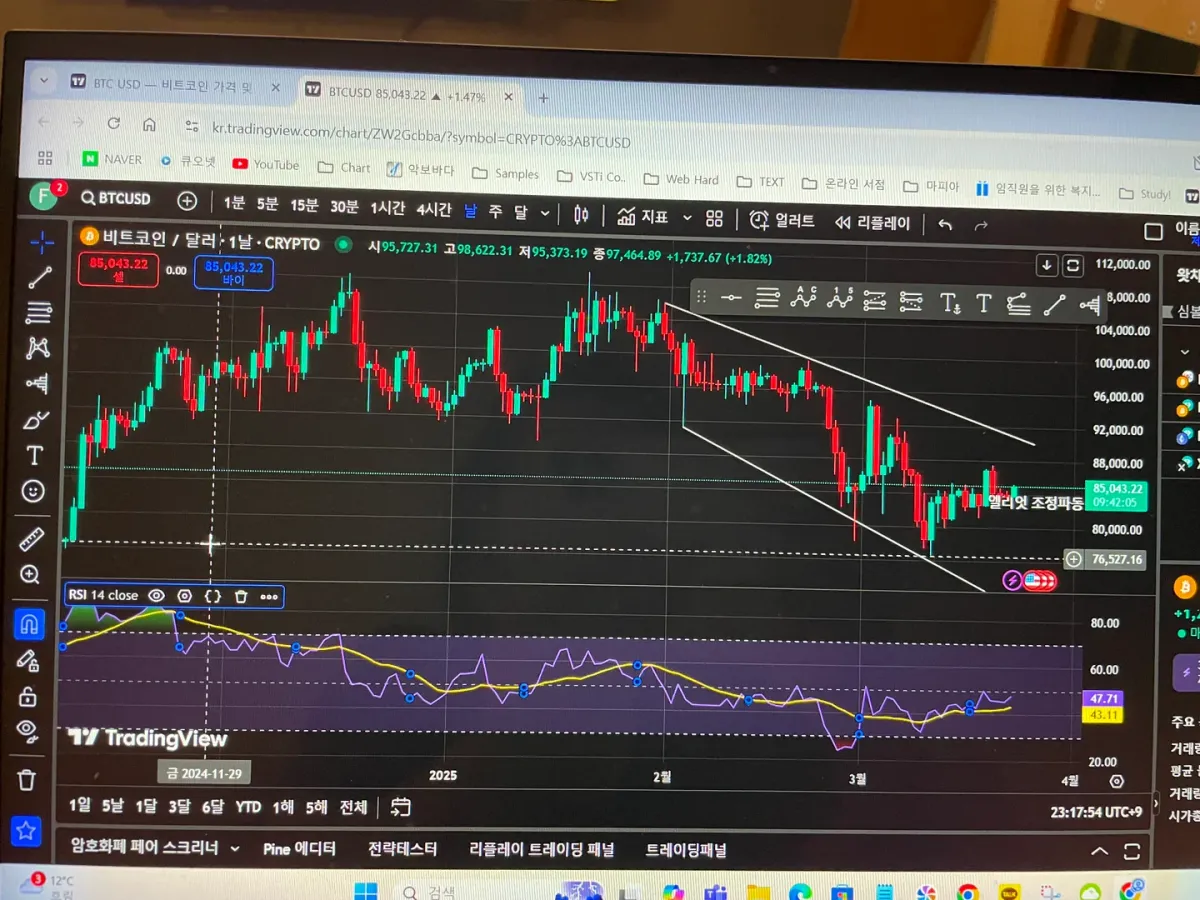This screenshot has height=900, width=1200.
Task: Click the compare or add symbol plus icon
Action: pyautogui.click(x=187, y=200)
